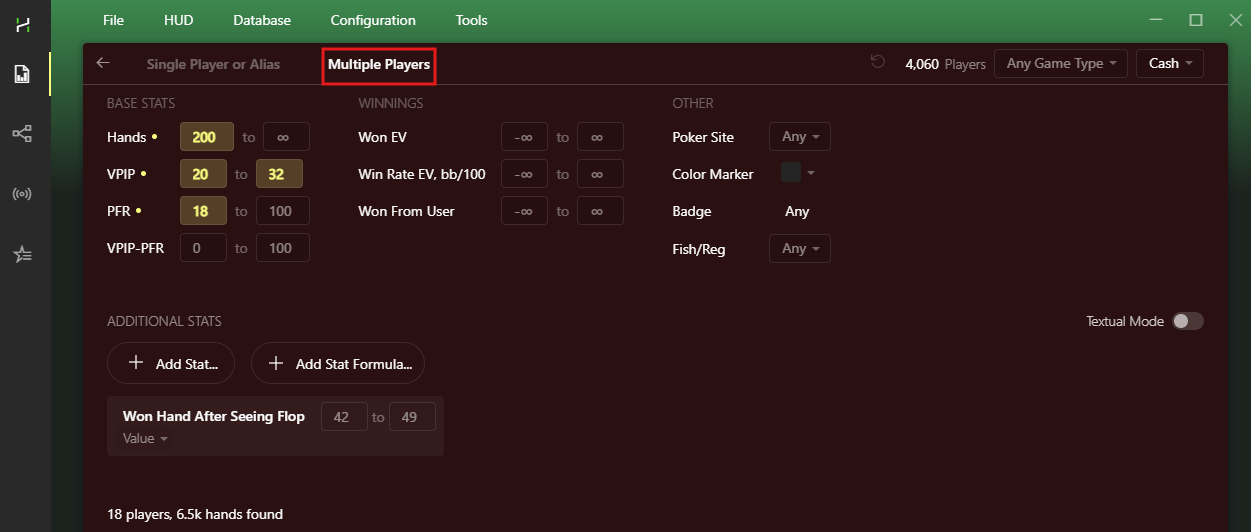Viewport: 1251px width, 532px height.
Task: Click the Add Stat Formula button
Action: click(x=338, y=364)
